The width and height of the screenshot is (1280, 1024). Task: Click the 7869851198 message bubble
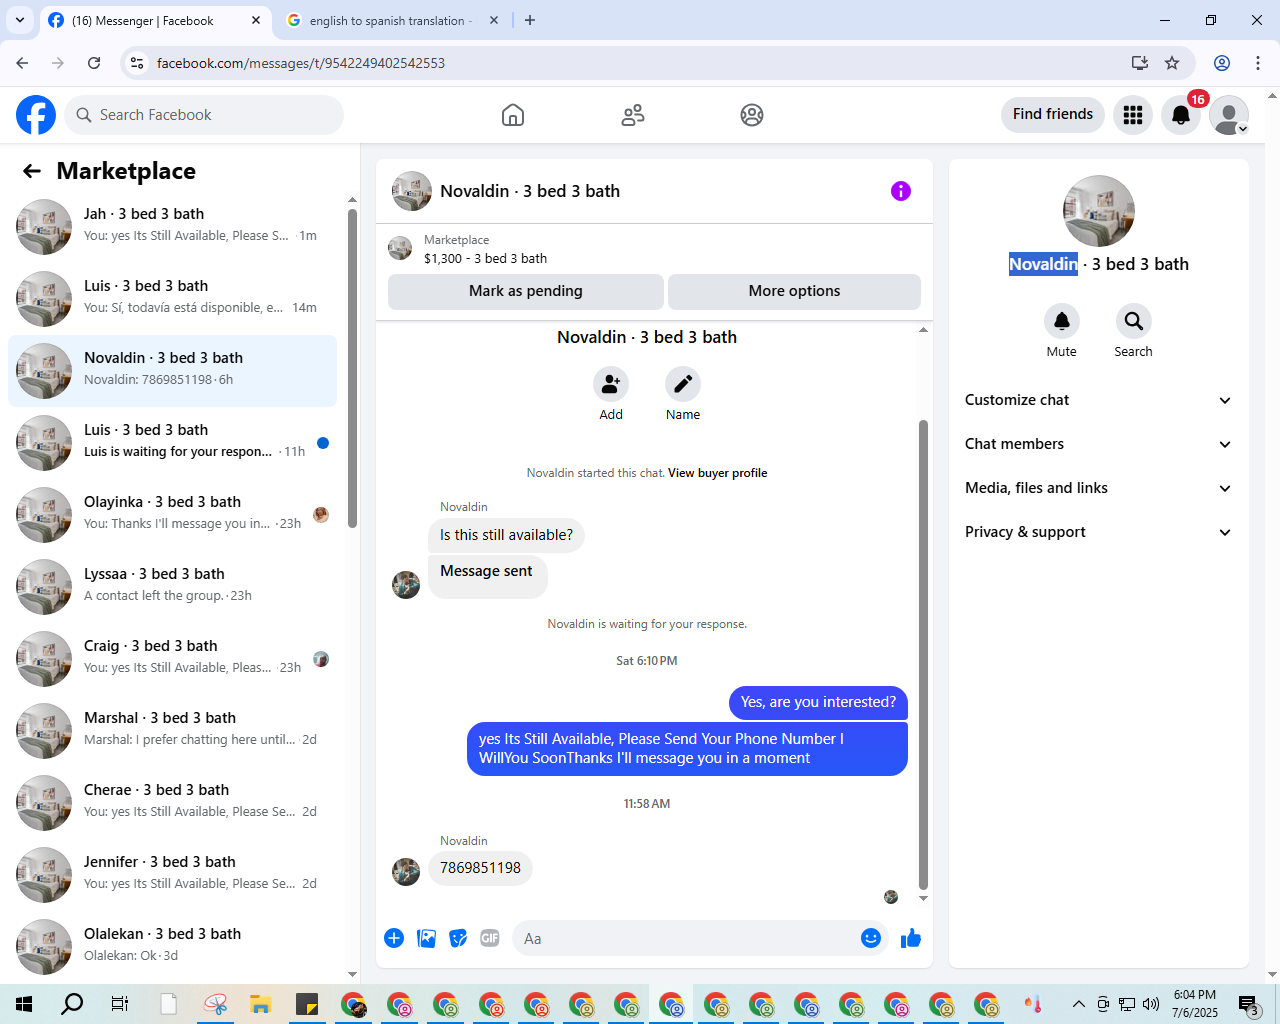tap(480, 868)
